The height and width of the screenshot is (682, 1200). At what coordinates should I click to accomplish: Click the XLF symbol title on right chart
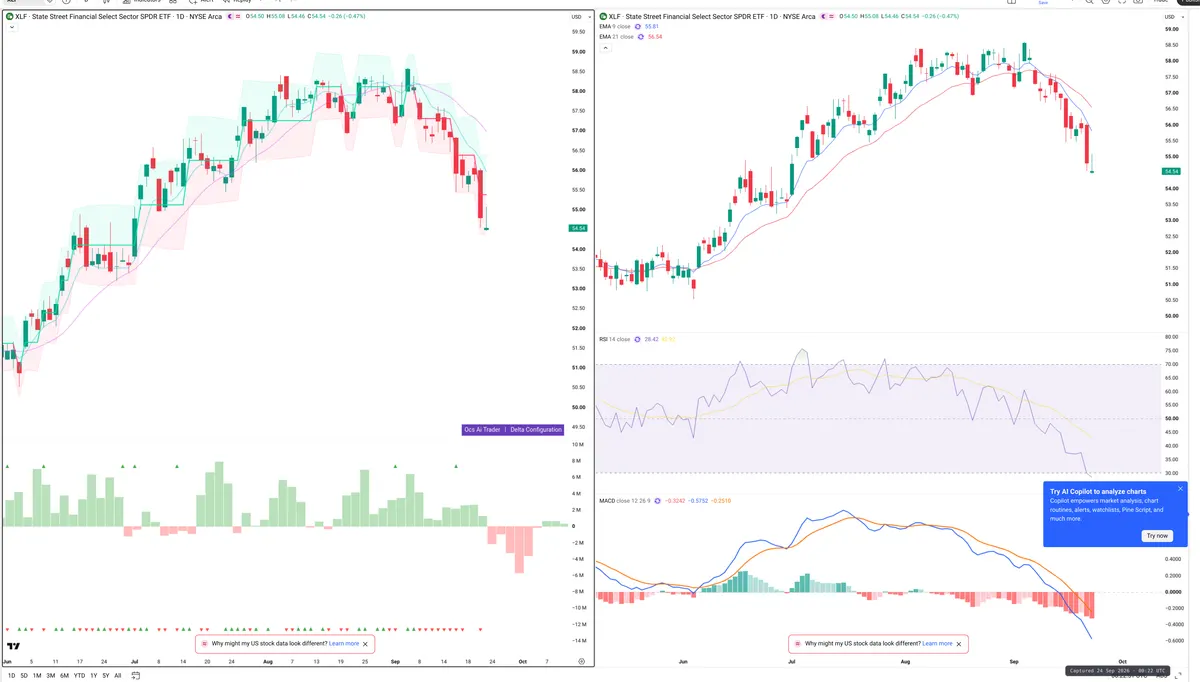(x=712, y=17)
